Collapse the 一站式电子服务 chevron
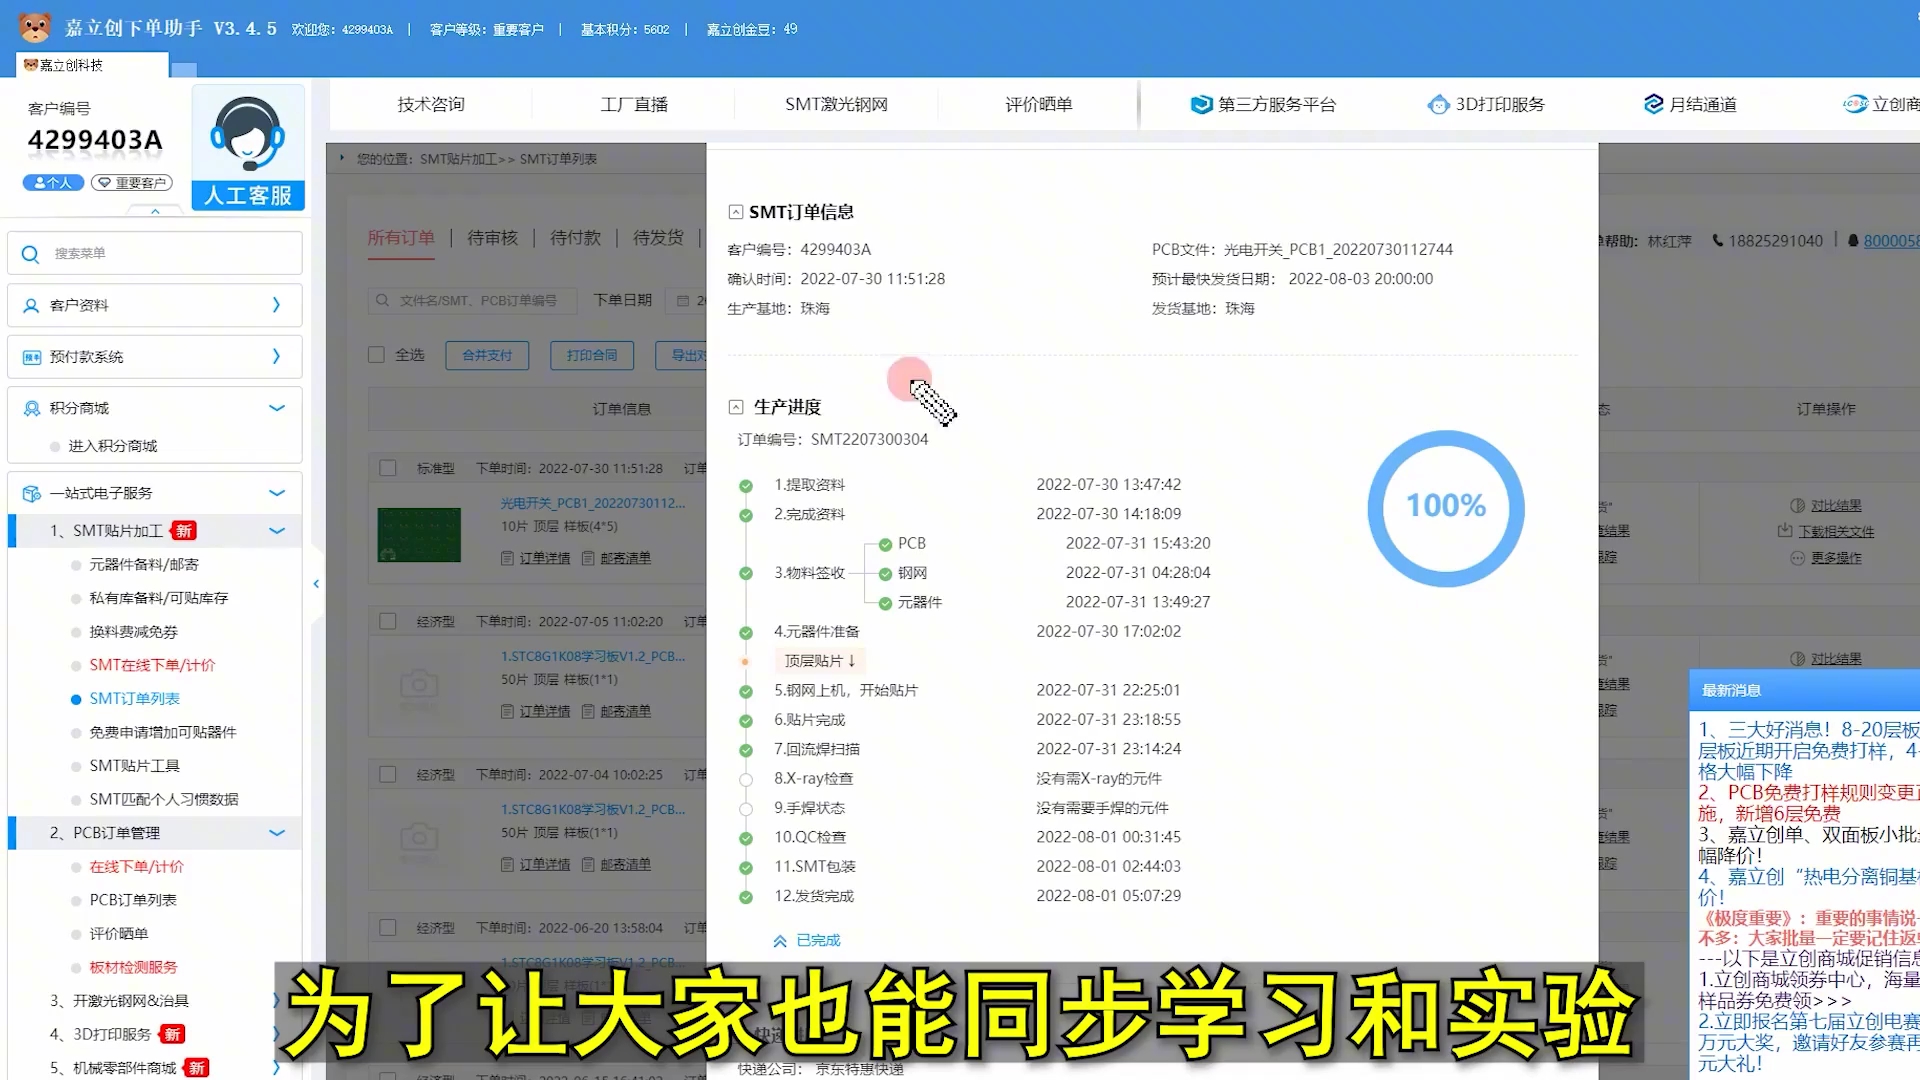The image size is (1920, 1080). (277, 493)
